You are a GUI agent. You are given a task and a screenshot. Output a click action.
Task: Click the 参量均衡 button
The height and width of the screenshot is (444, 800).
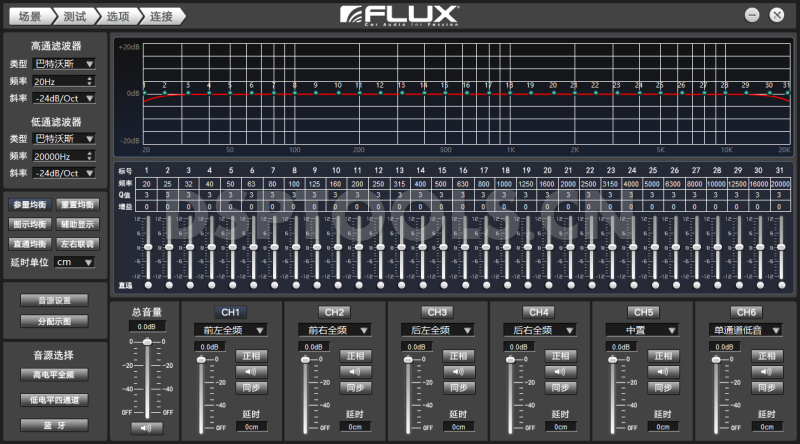tap(30, 205)
